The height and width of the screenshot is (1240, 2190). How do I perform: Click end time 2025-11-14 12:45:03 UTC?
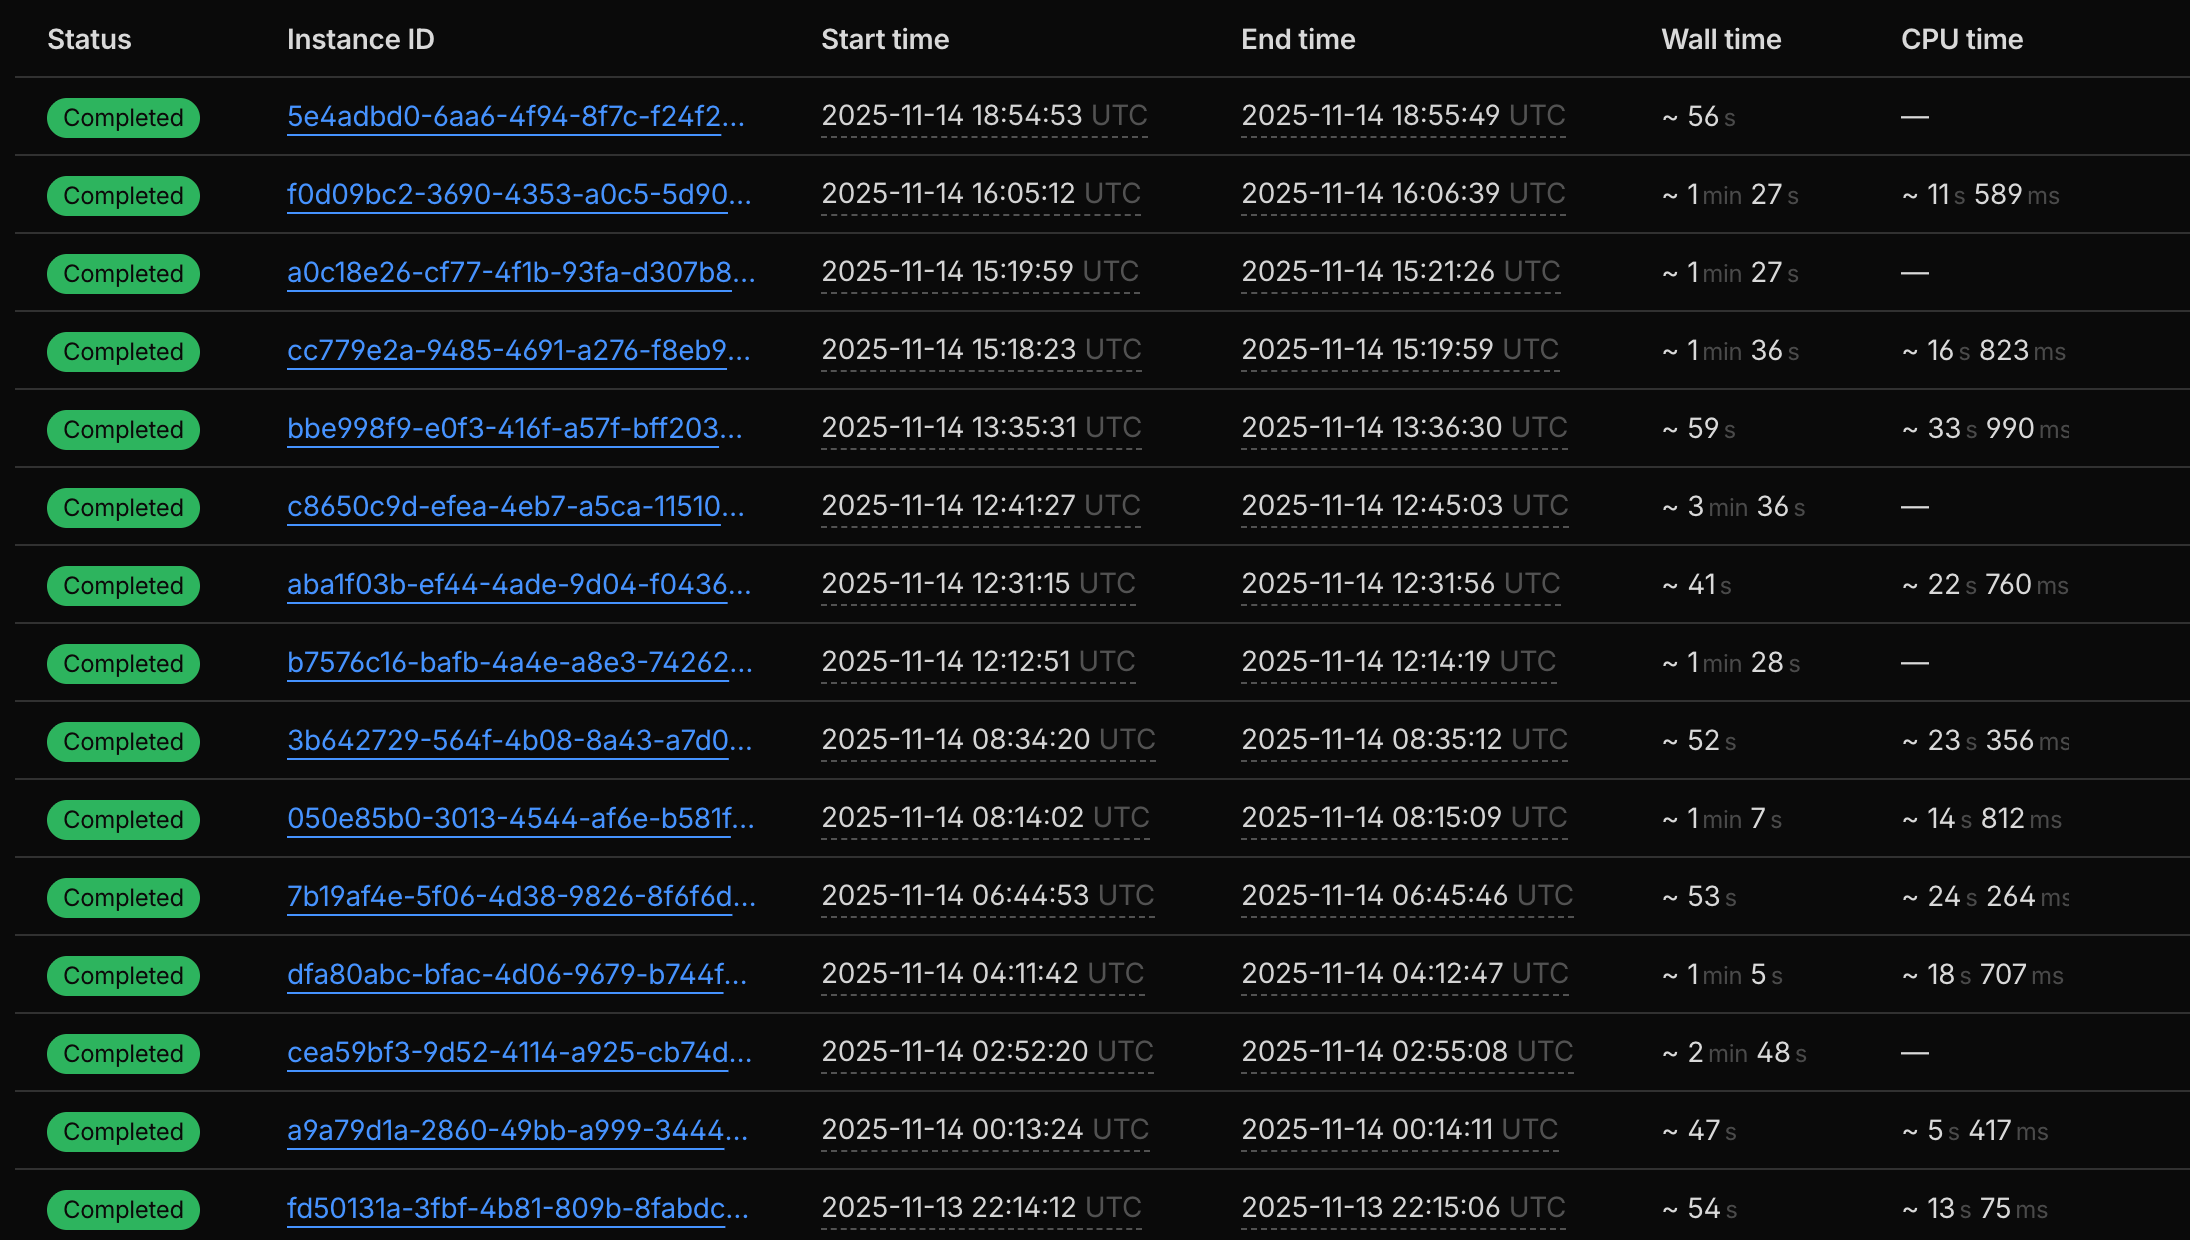tap(1404, 506)
